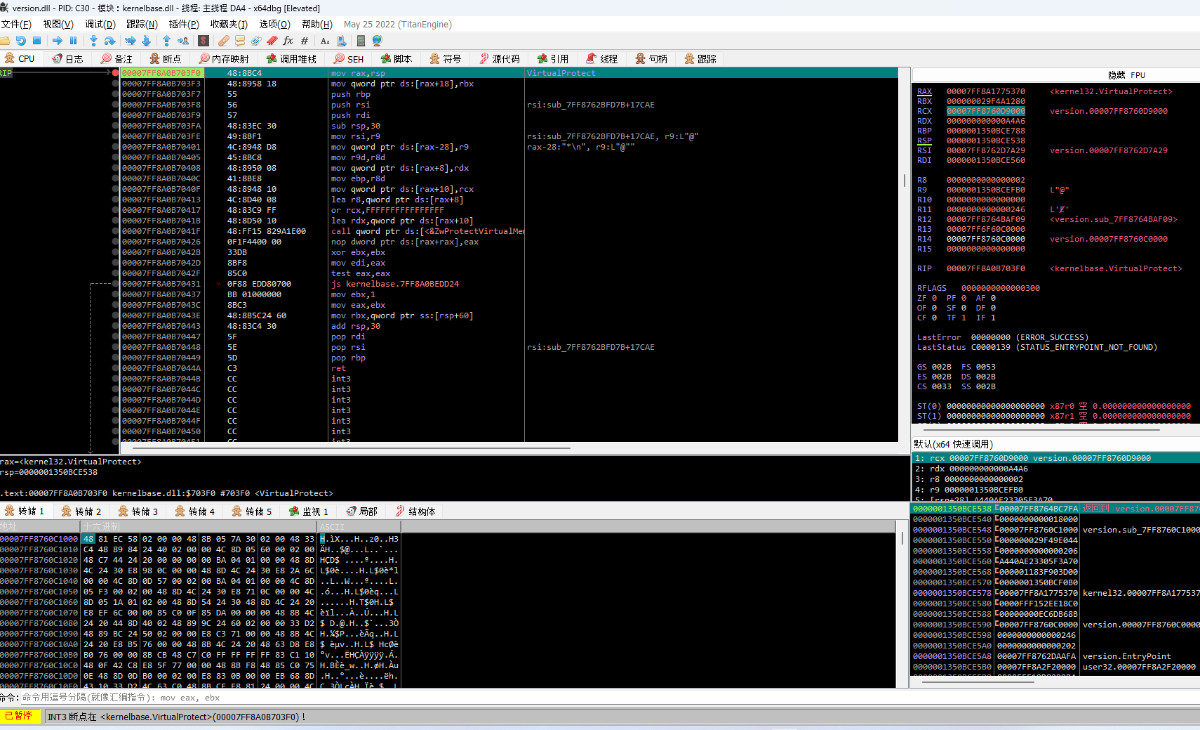
Task: Open the Patches bandage icon
Action: 223,41
